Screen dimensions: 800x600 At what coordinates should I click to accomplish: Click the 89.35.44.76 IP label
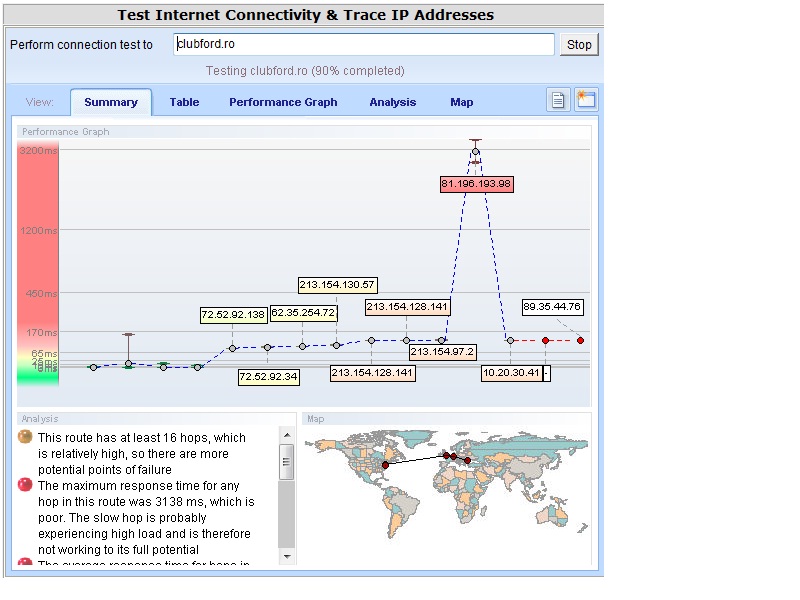click(552, 307)
